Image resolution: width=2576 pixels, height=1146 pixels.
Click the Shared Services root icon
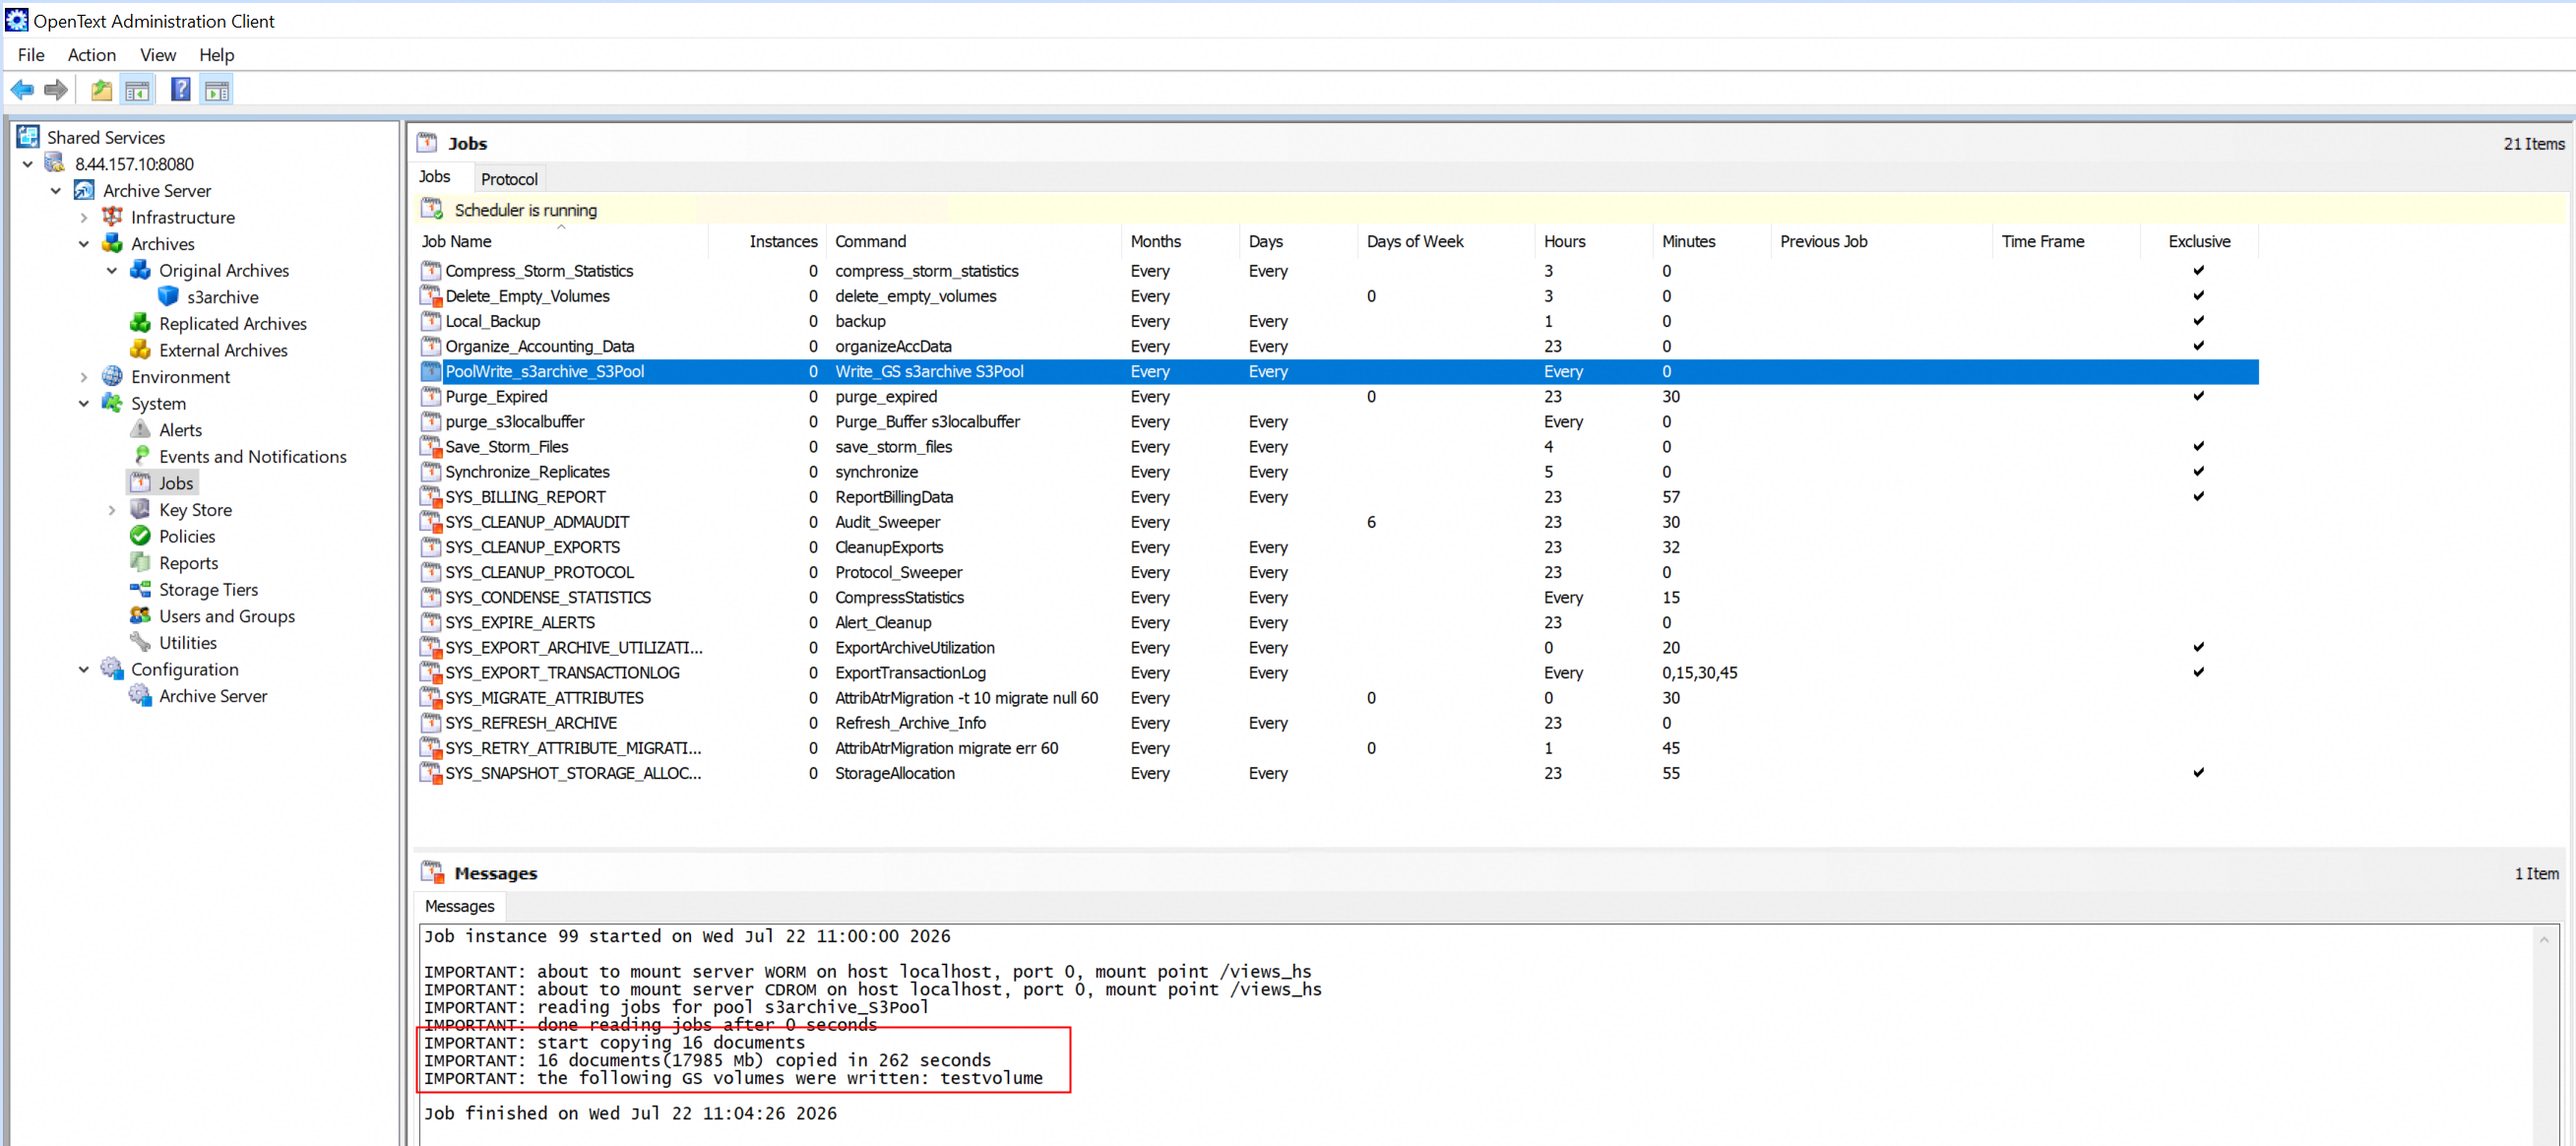[28, 137]
